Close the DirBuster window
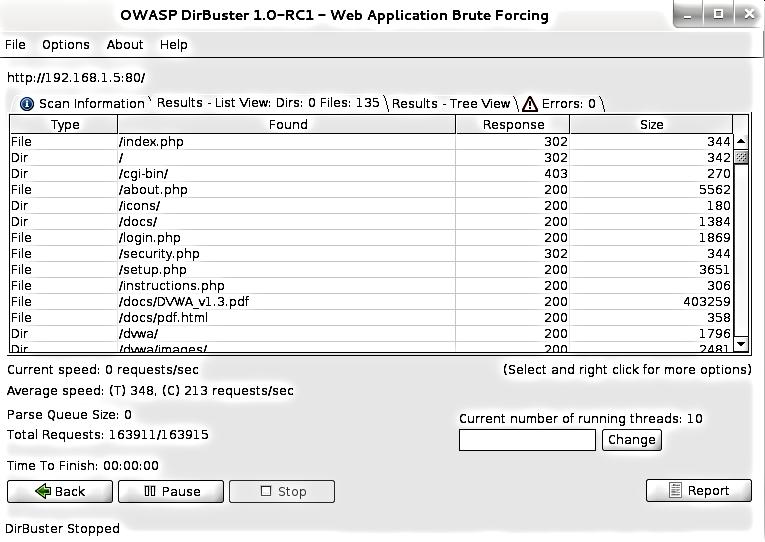The width and height of the screenshot is (765, 542). (749, 15)
